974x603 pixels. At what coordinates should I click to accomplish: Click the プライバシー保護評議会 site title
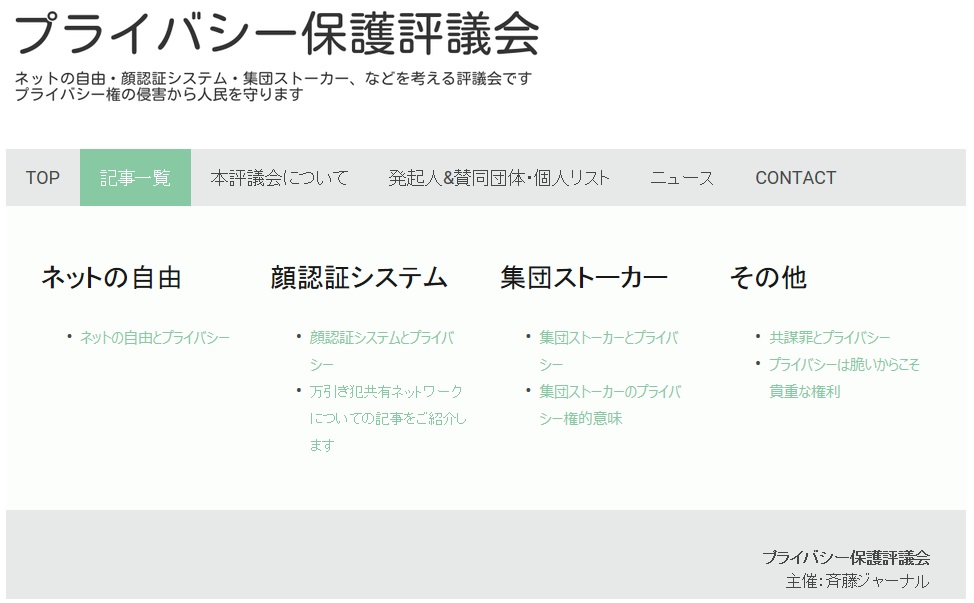tap(276, 35)
